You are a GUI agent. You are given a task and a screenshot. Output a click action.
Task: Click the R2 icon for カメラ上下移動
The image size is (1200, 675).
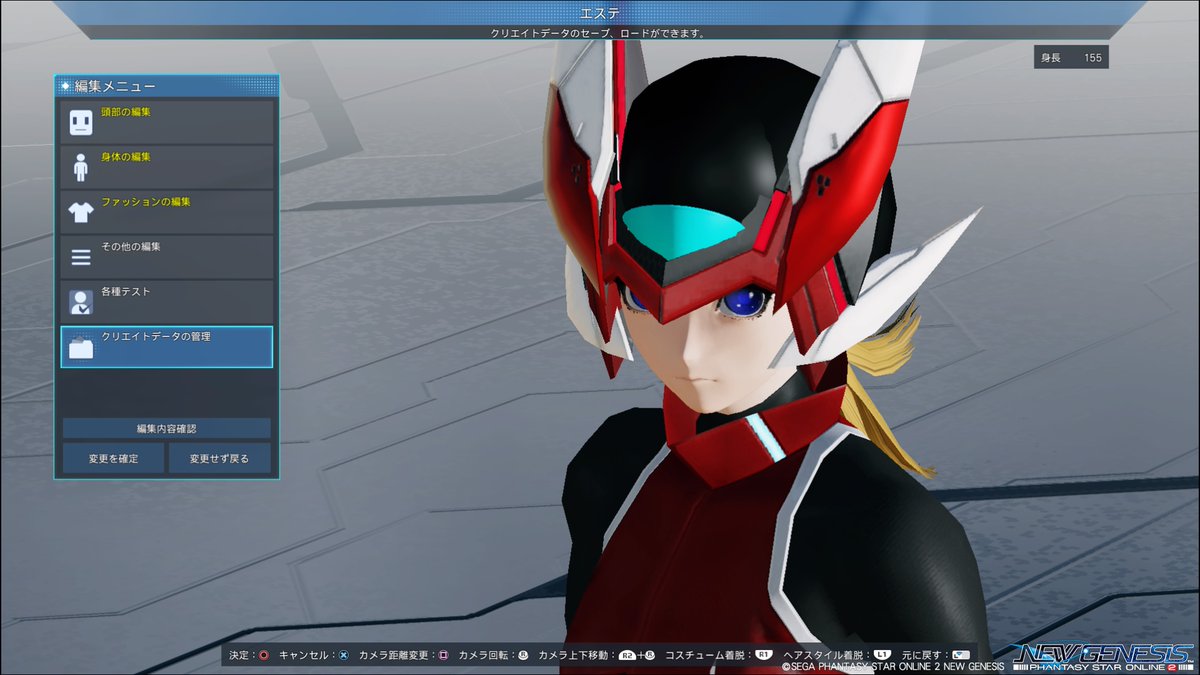click(x=628, y=654)
